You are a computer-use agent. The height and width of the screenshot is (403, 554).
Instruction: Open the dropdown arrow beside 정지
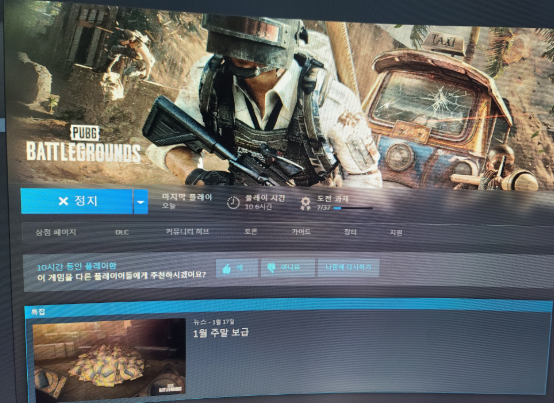coord(141,202)
